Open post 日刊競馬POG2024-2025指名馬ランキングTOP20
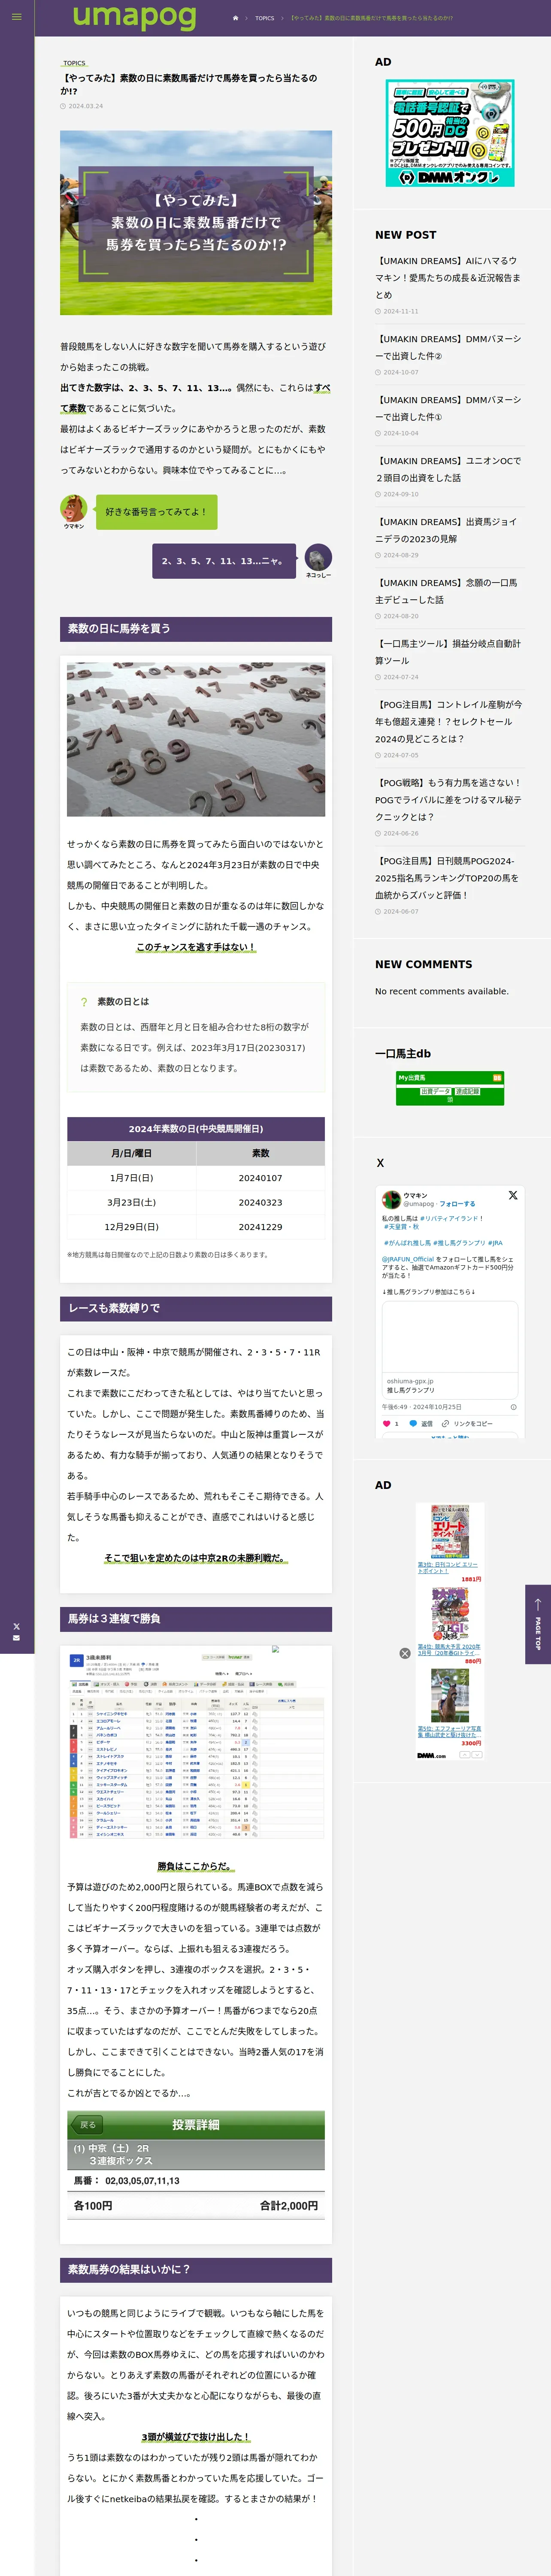This screenshot has height=2576, width=551. (448, 878)
